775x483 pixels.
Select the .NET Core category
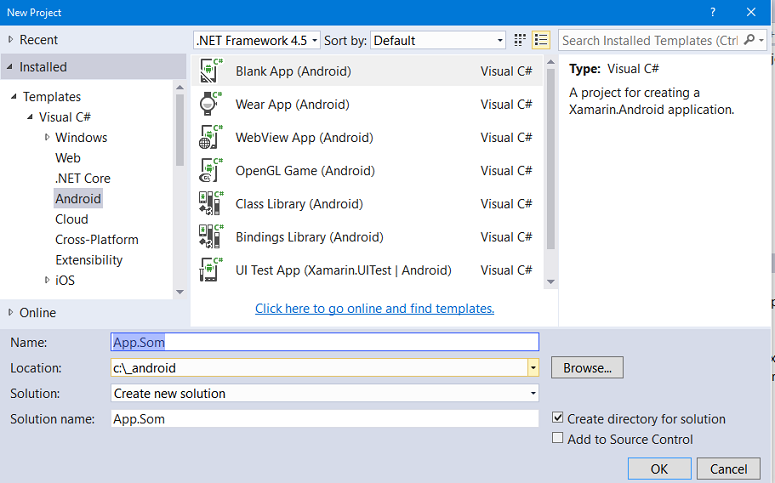(x=83, y=178)
